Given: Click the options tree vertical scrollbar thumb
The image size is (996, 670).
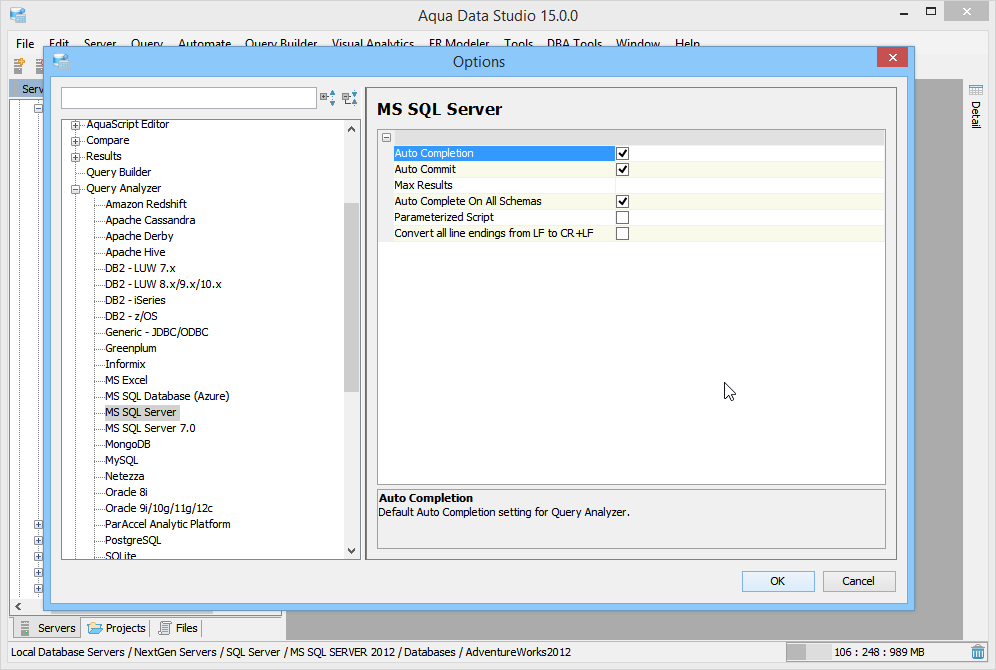Looking at the screenshot, I should tap(351, 297).
